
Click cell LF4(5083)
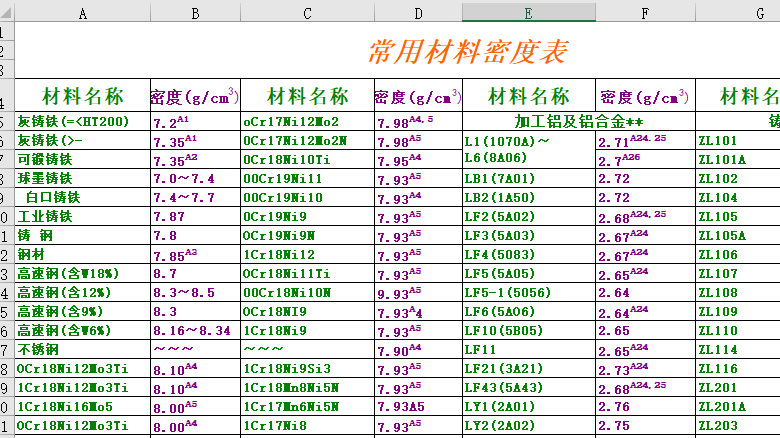point(529,254)
